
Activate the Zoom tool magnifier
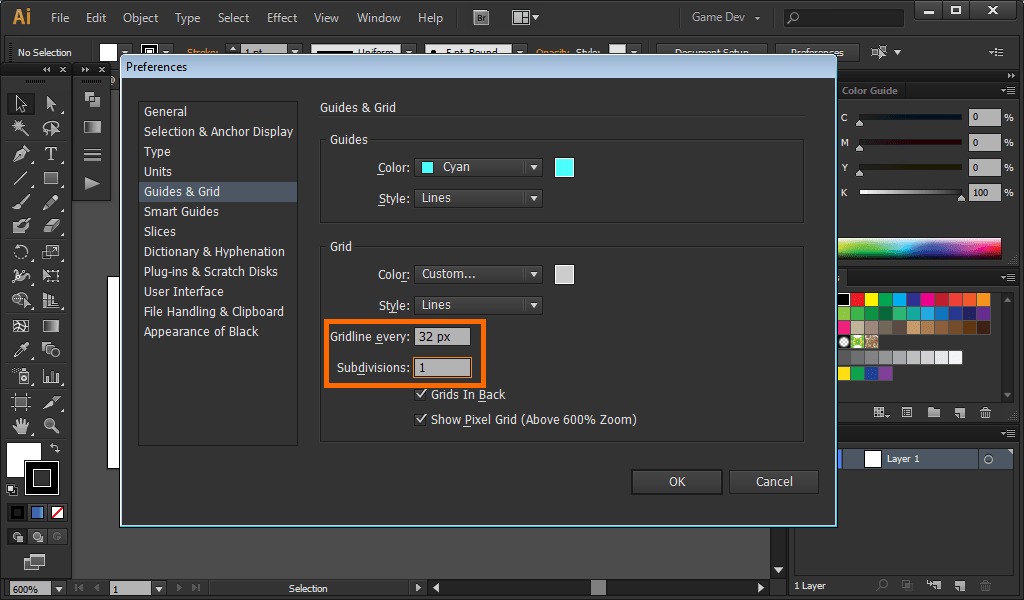coord(51,426)
